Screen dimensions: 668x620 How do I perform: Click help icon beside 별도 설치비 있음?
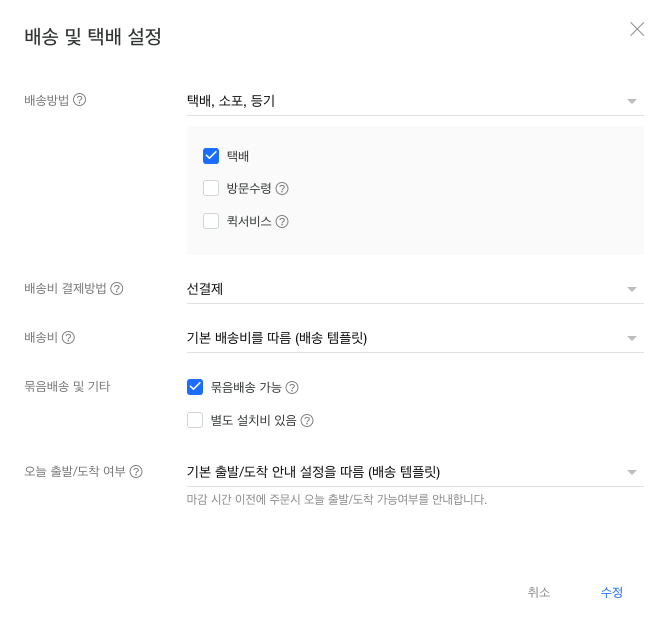(x=307, y=420)
